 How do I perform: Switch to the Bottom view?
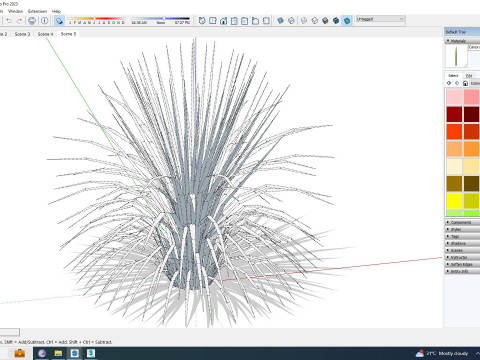(x=266, y=21)
